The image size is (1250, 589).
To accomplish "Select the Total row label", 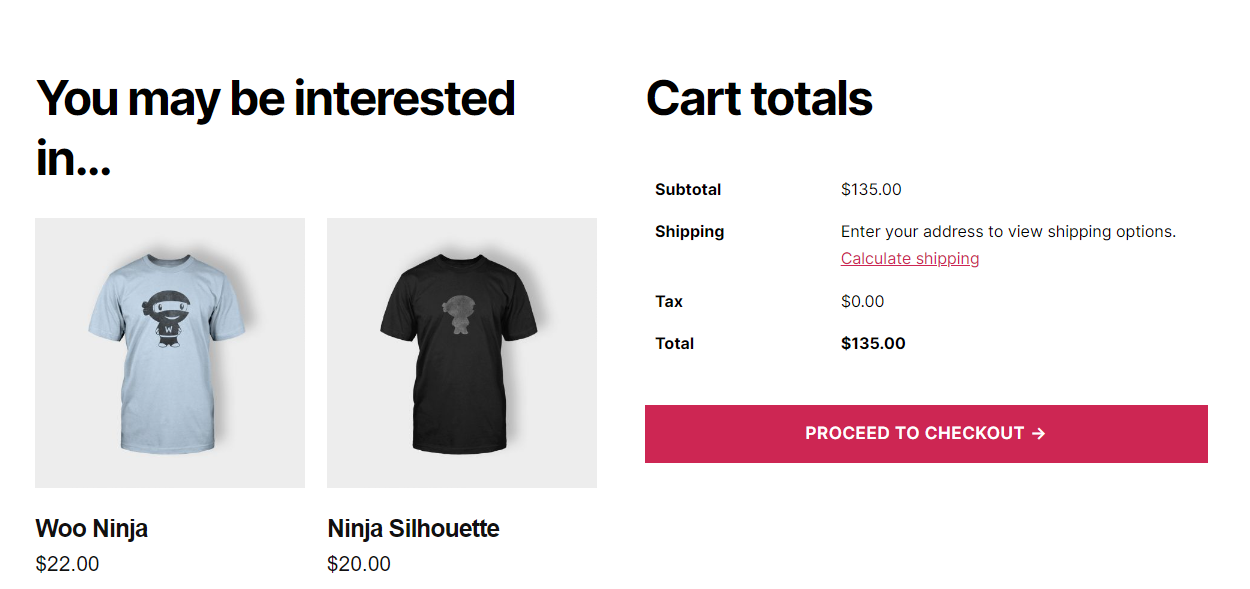I will [674, 344].
